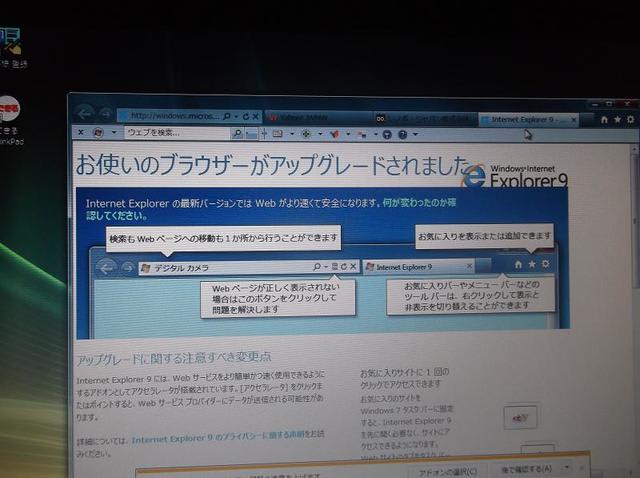This screenshot has height=478, width=640.
Task: Open the address bar autocomplete dropdown arrow
Action: 236,117
